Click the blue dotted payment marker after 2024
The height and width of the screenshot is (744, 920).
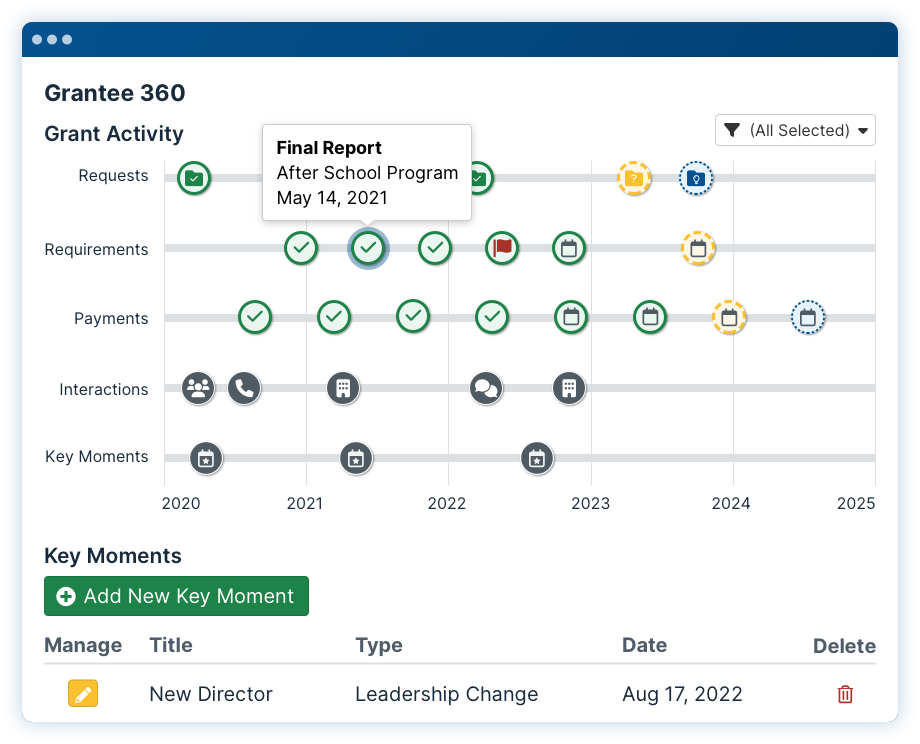tap(808, 317)
